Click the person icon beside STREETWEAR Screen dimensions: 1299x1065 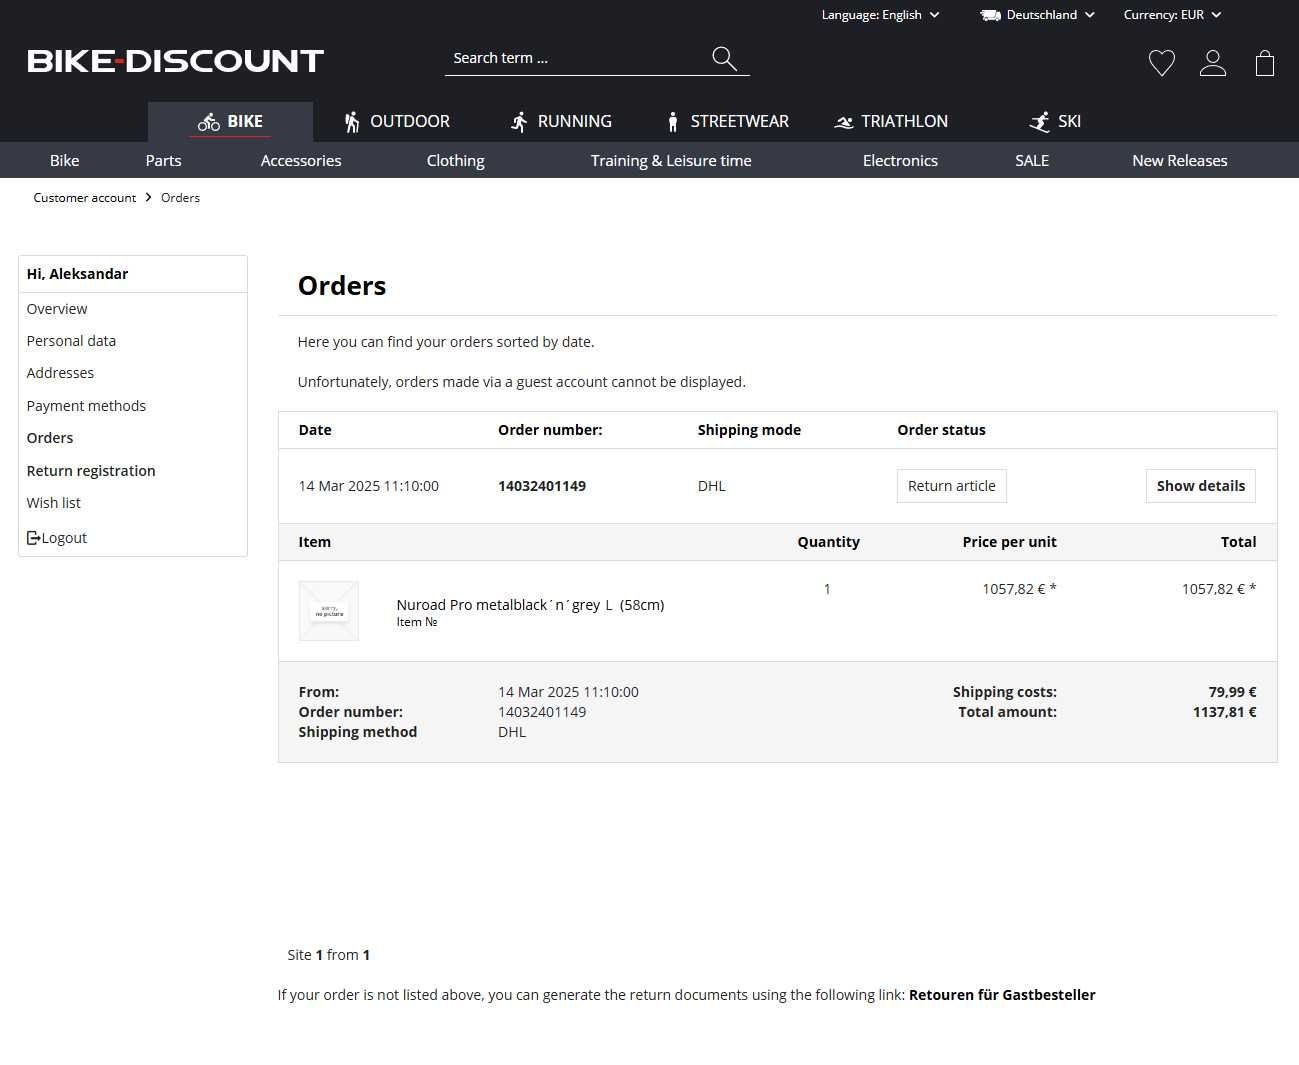pyautogui.click(x=673, y=122)
